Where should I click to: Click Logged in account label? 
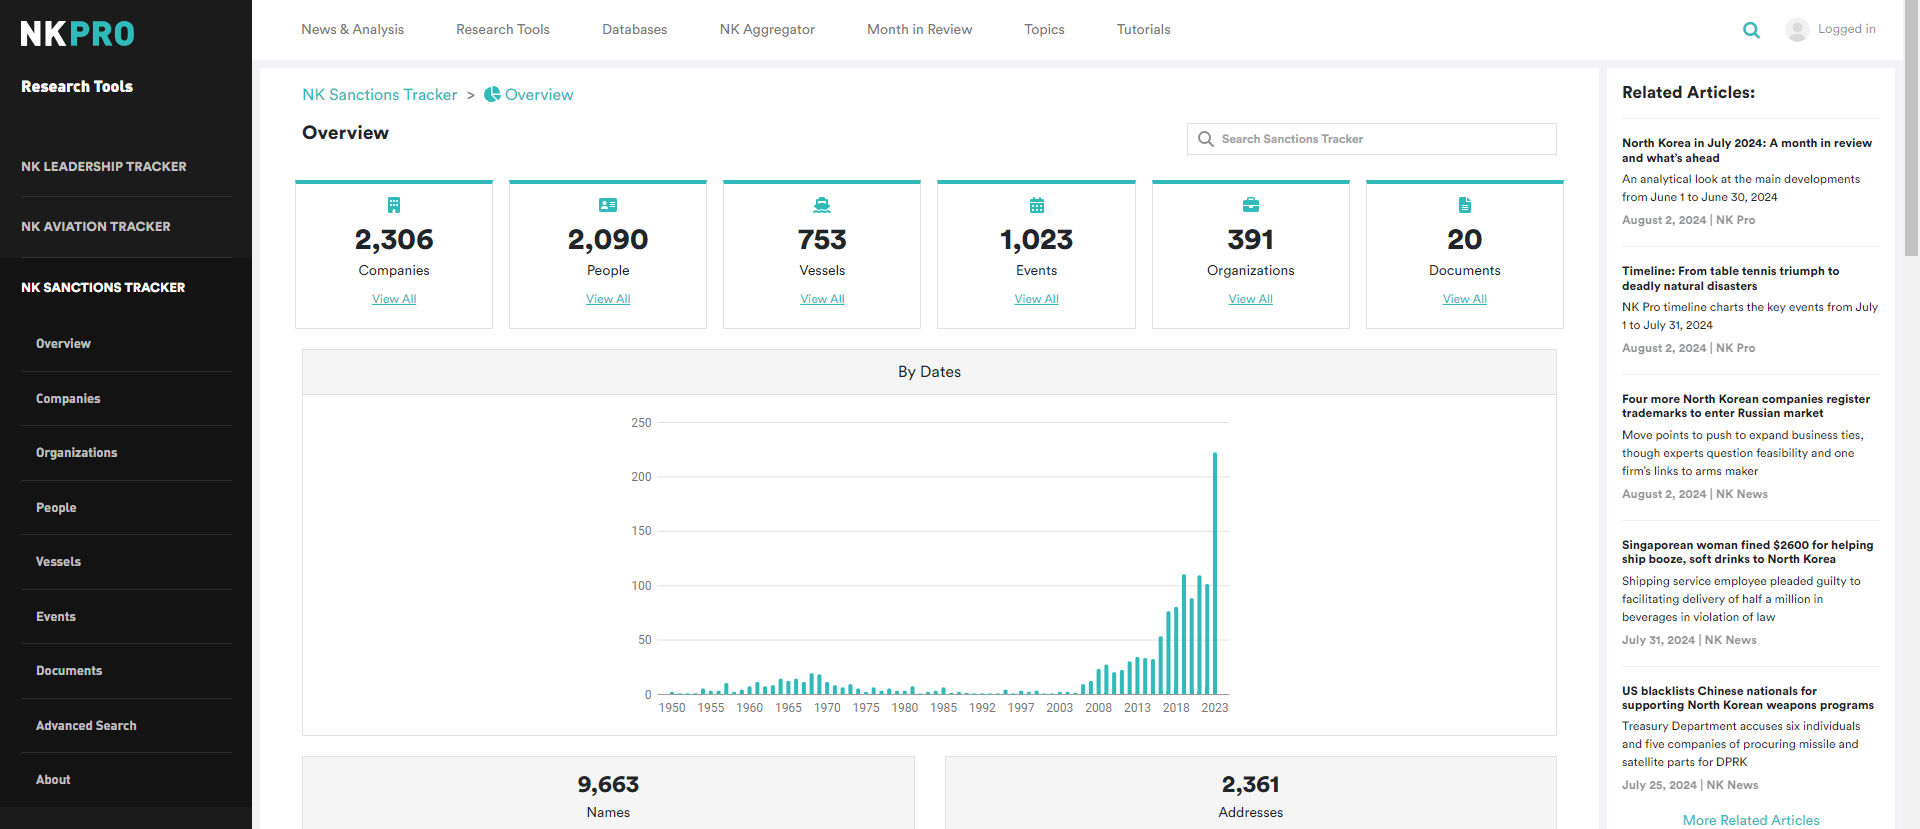(x=1847, y=29)
